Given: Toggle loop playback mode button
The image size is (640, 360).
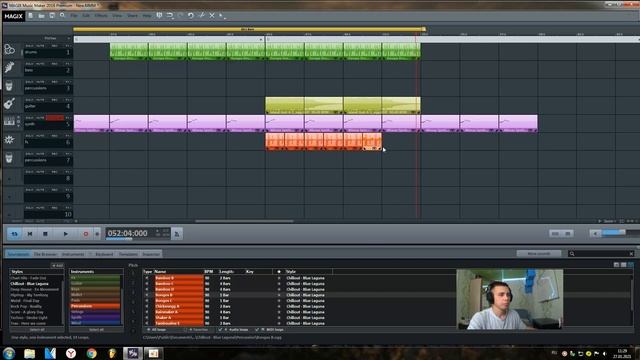Looking at the screenshot, I should tap(15, 234).
